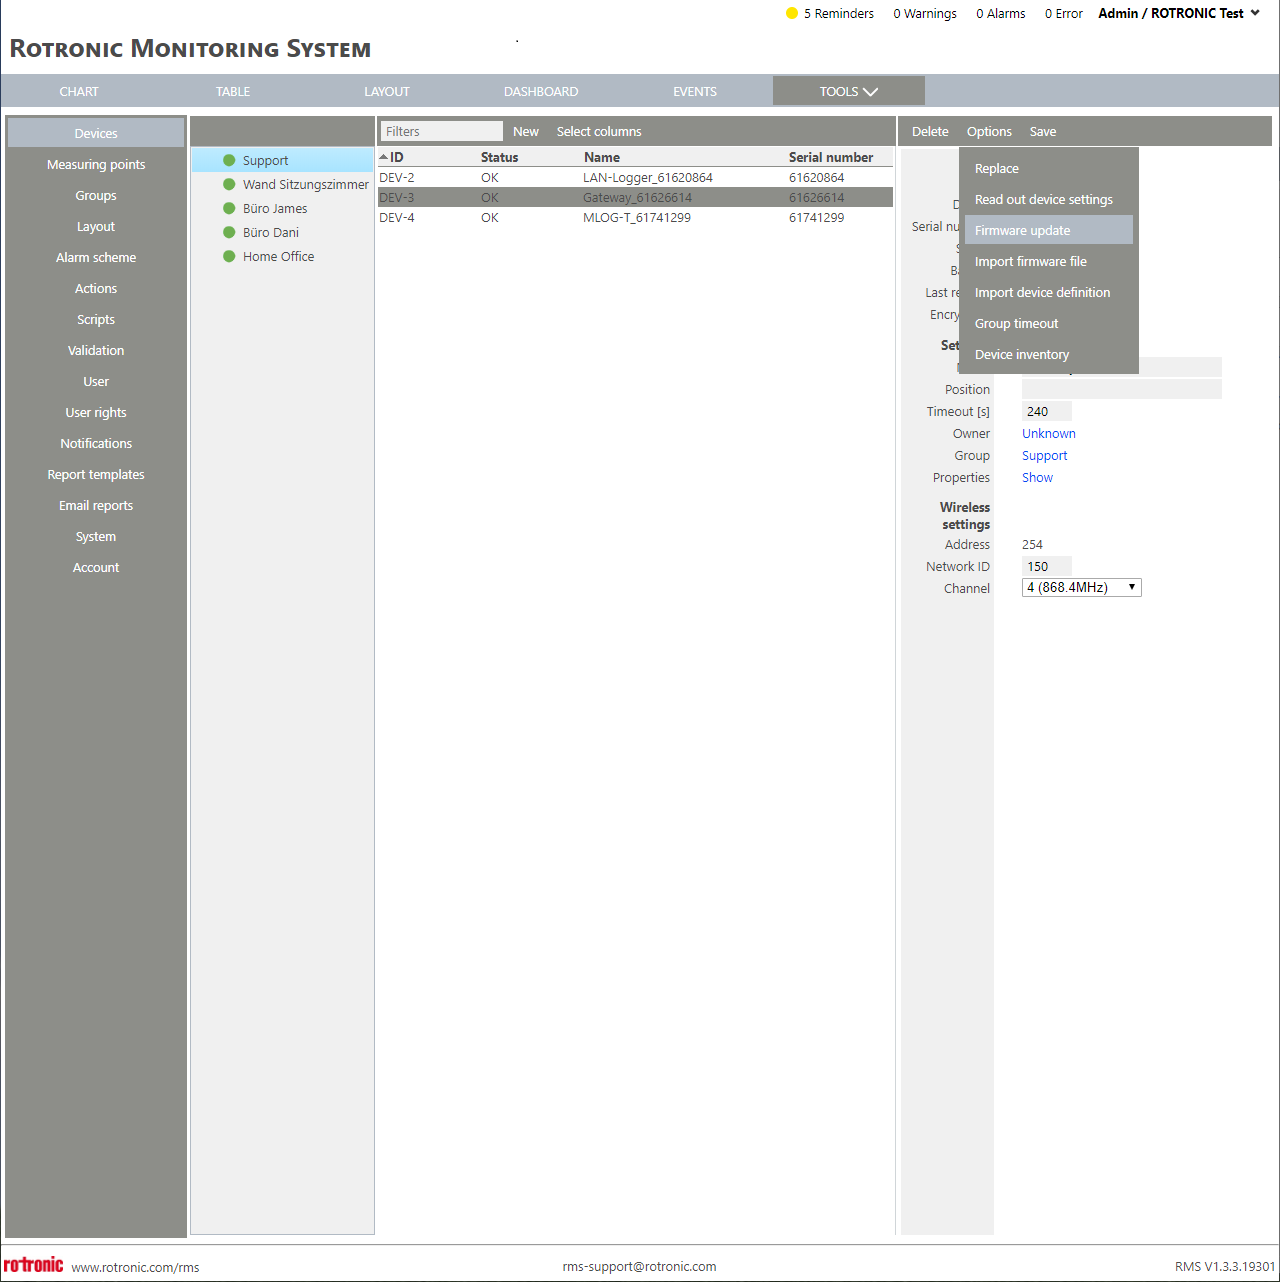The image size is (1280, 1286).
Task: Open Actions in the sidebar
Action: (96, 288)
